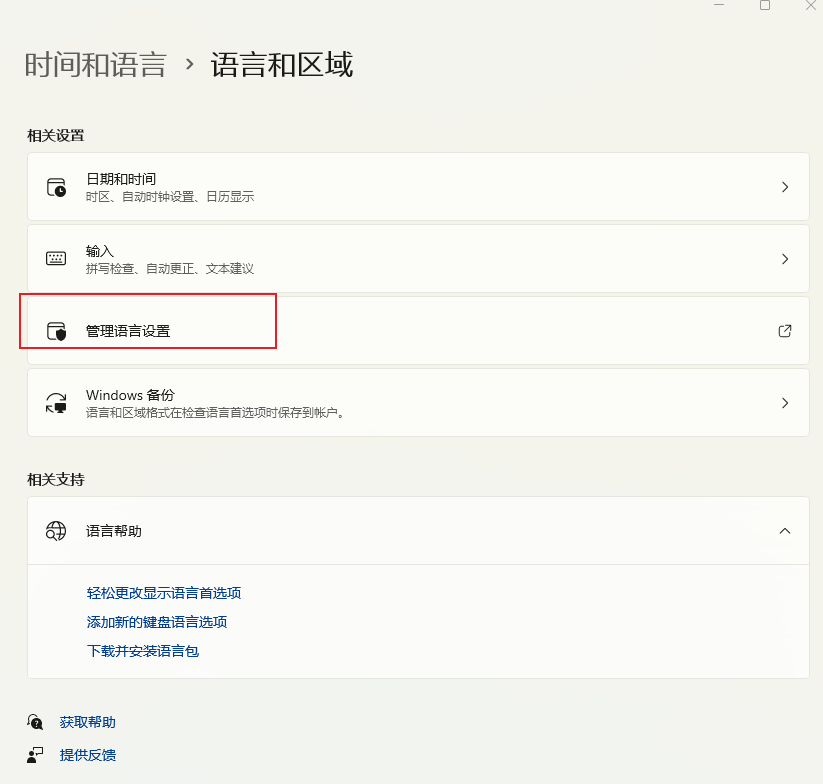The height and width of the screenshot is (784, 823).
Task: Open link 下载并安装语言包
Action: pyautogui.click(x=143, y=651)
